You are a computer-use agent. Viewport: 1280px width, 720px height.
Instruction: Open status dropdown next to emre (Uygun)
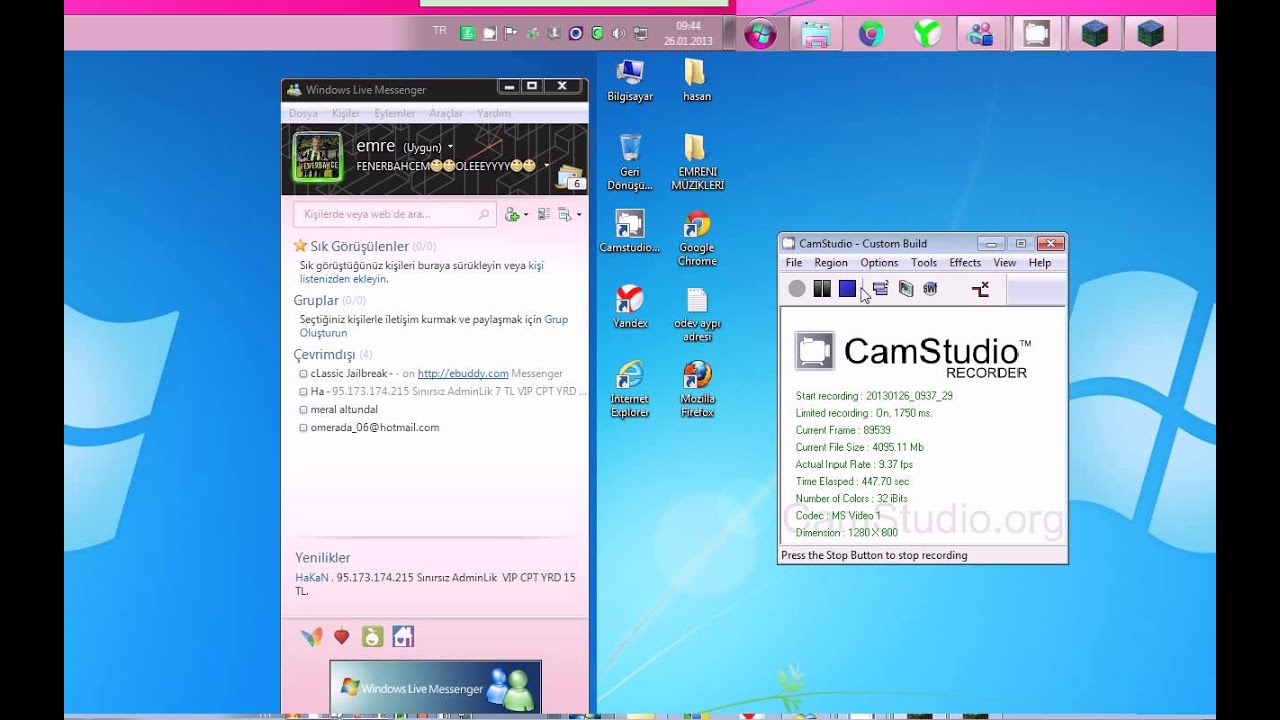click(x=450, y=147)
